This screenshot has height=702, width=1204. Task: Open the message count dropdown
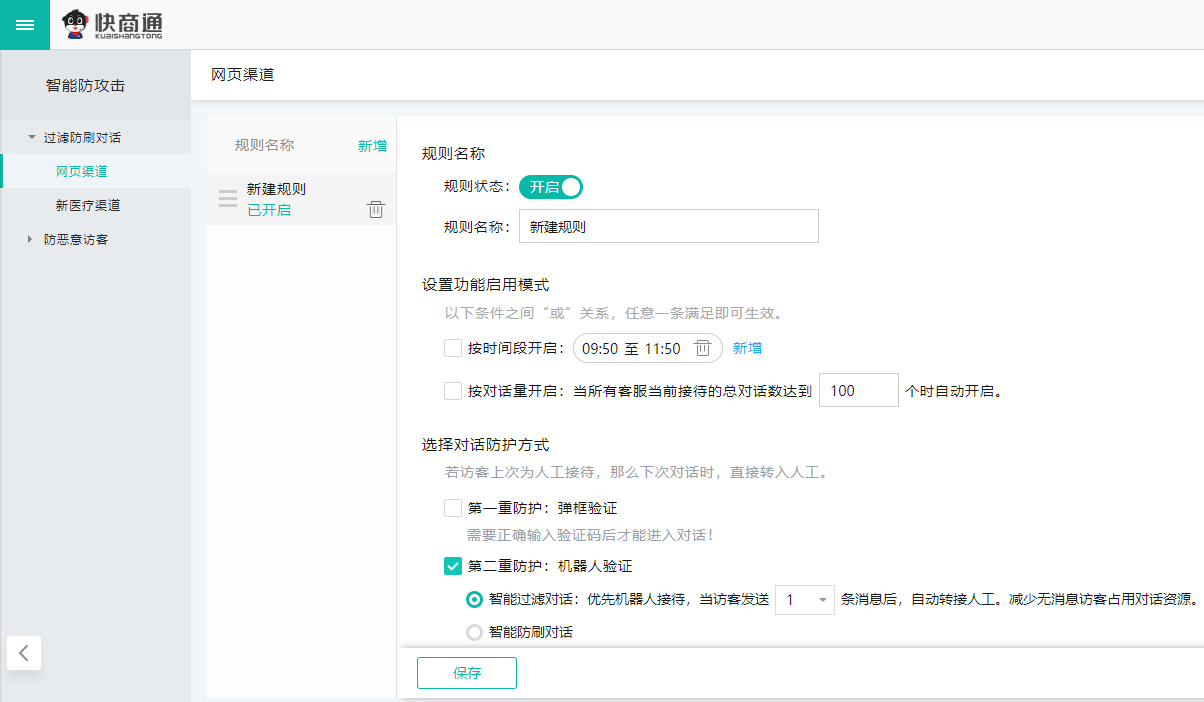pyautogui.click(x=804, y=598)
